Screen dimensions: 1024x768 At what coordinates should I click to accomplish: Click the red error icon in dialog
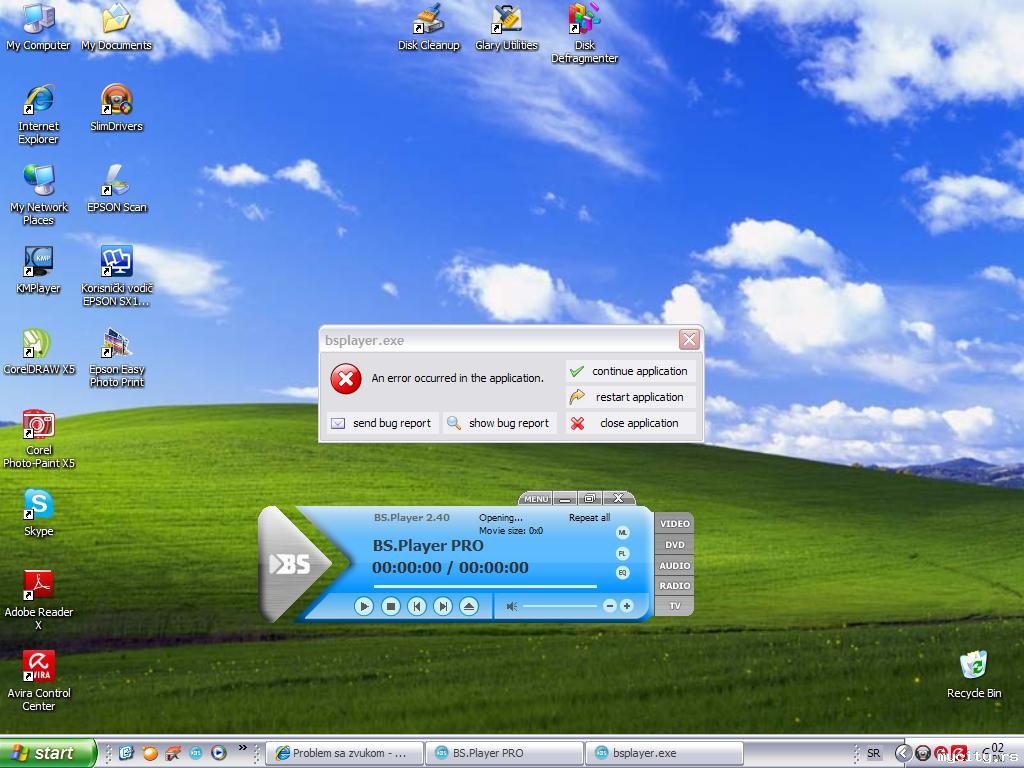345,379
